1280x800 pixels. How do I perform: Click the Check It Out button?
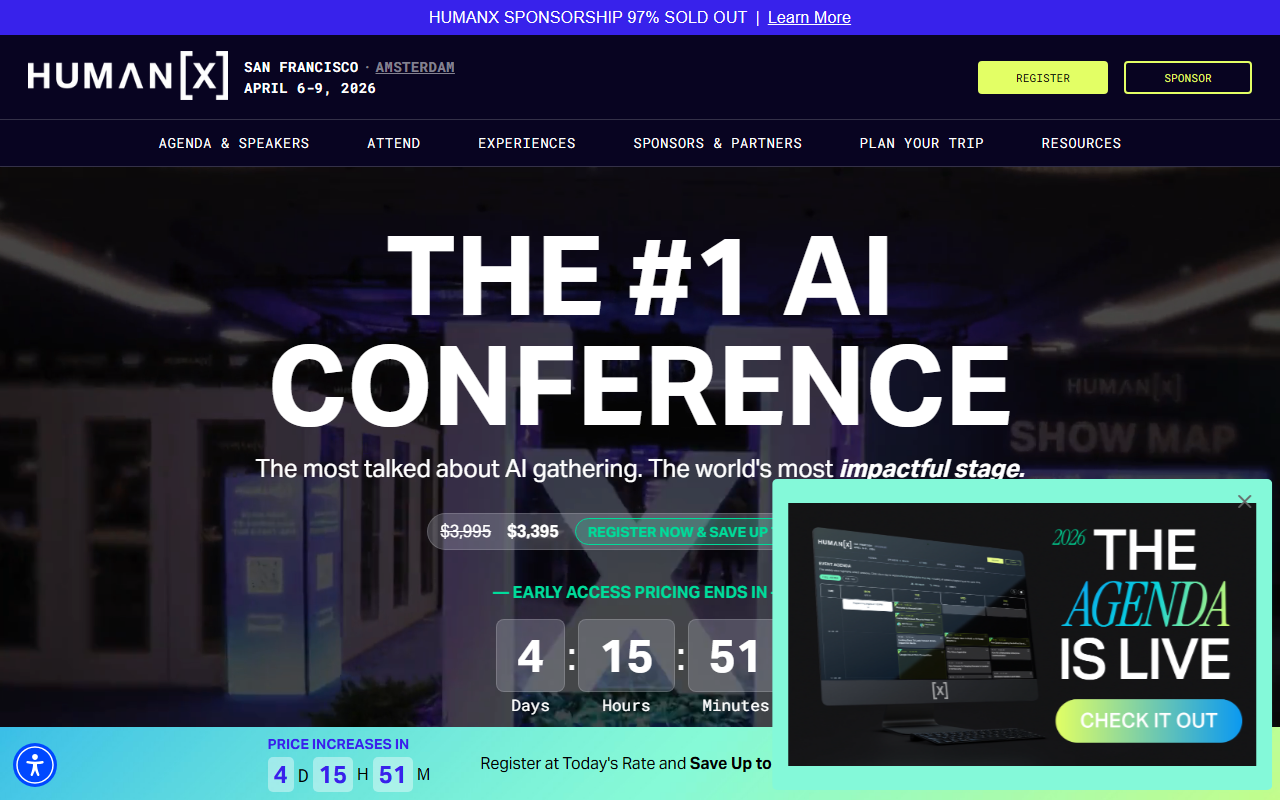(x=1149, y=721)
